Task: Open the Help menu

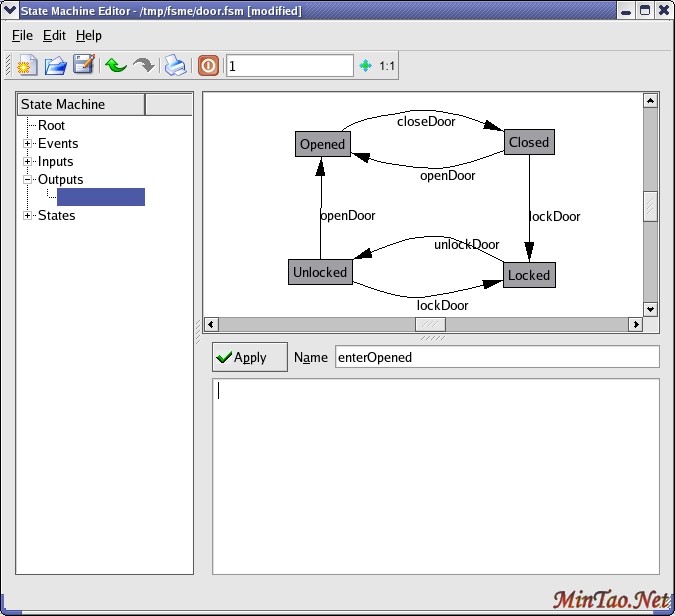Action: [x=89, y=35]
